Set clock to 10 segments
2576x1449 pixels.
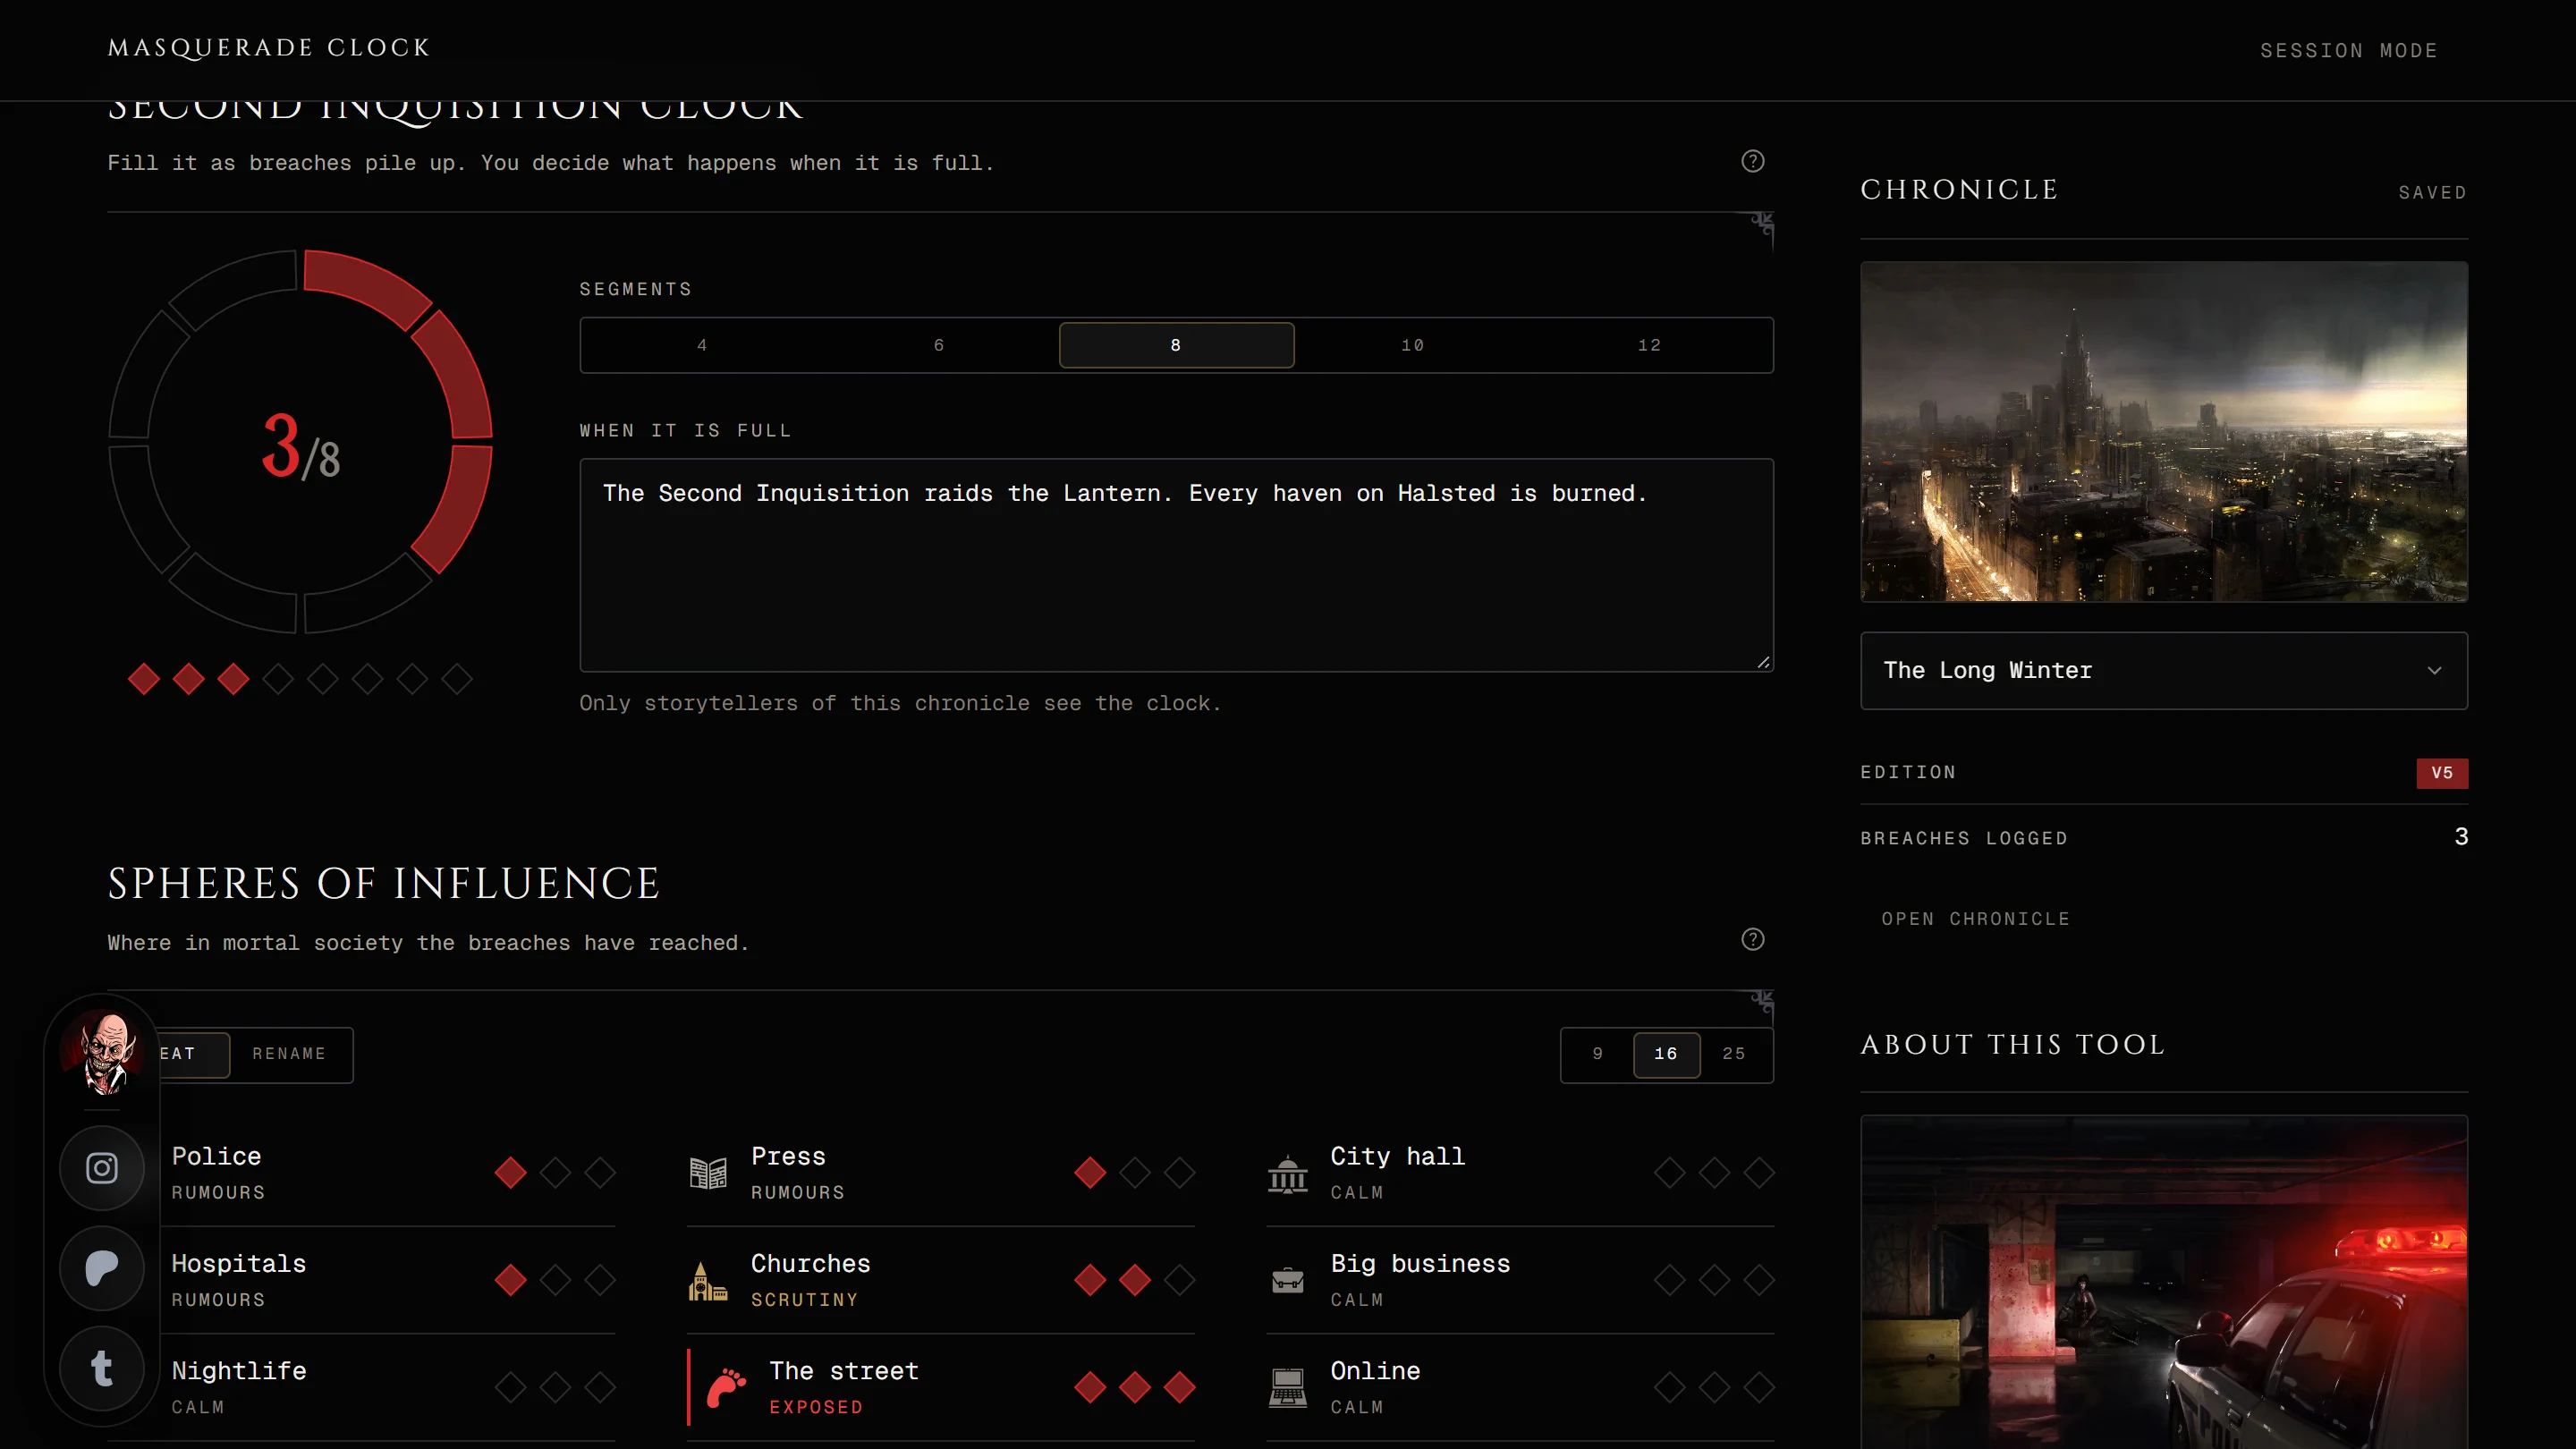click(x=1413, y=345)
